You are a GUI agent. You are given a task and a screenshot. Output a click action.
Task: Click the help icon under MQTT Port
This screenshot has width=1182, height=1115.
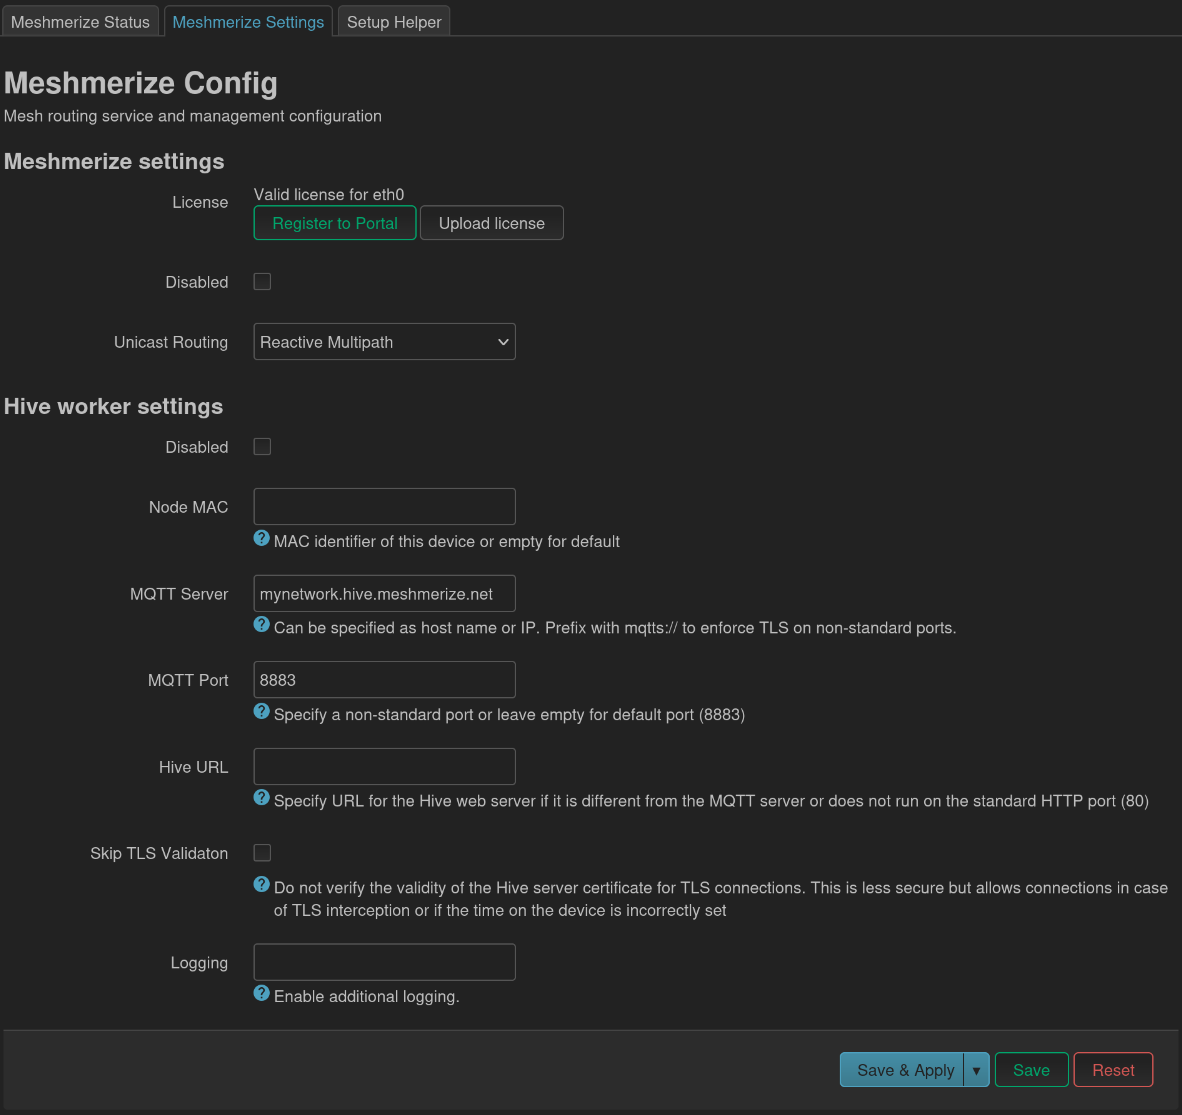click(x=261, y=711)
